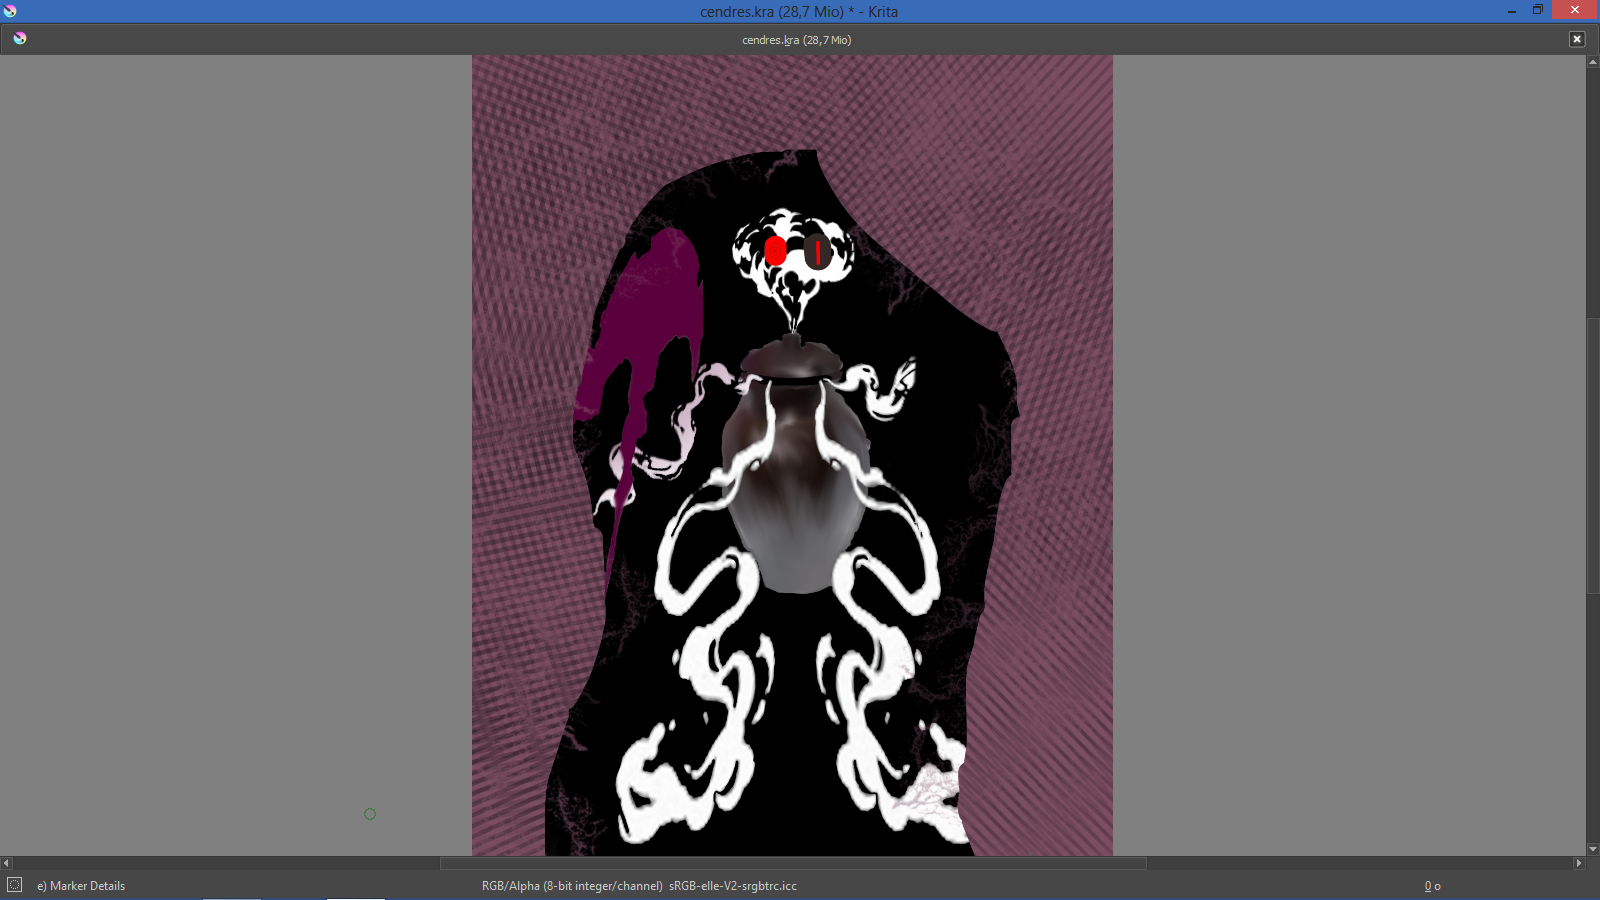This screenshot has width=1600, height=900.
Task: Click the dark eye with red slit
Action: coord(817,251)
